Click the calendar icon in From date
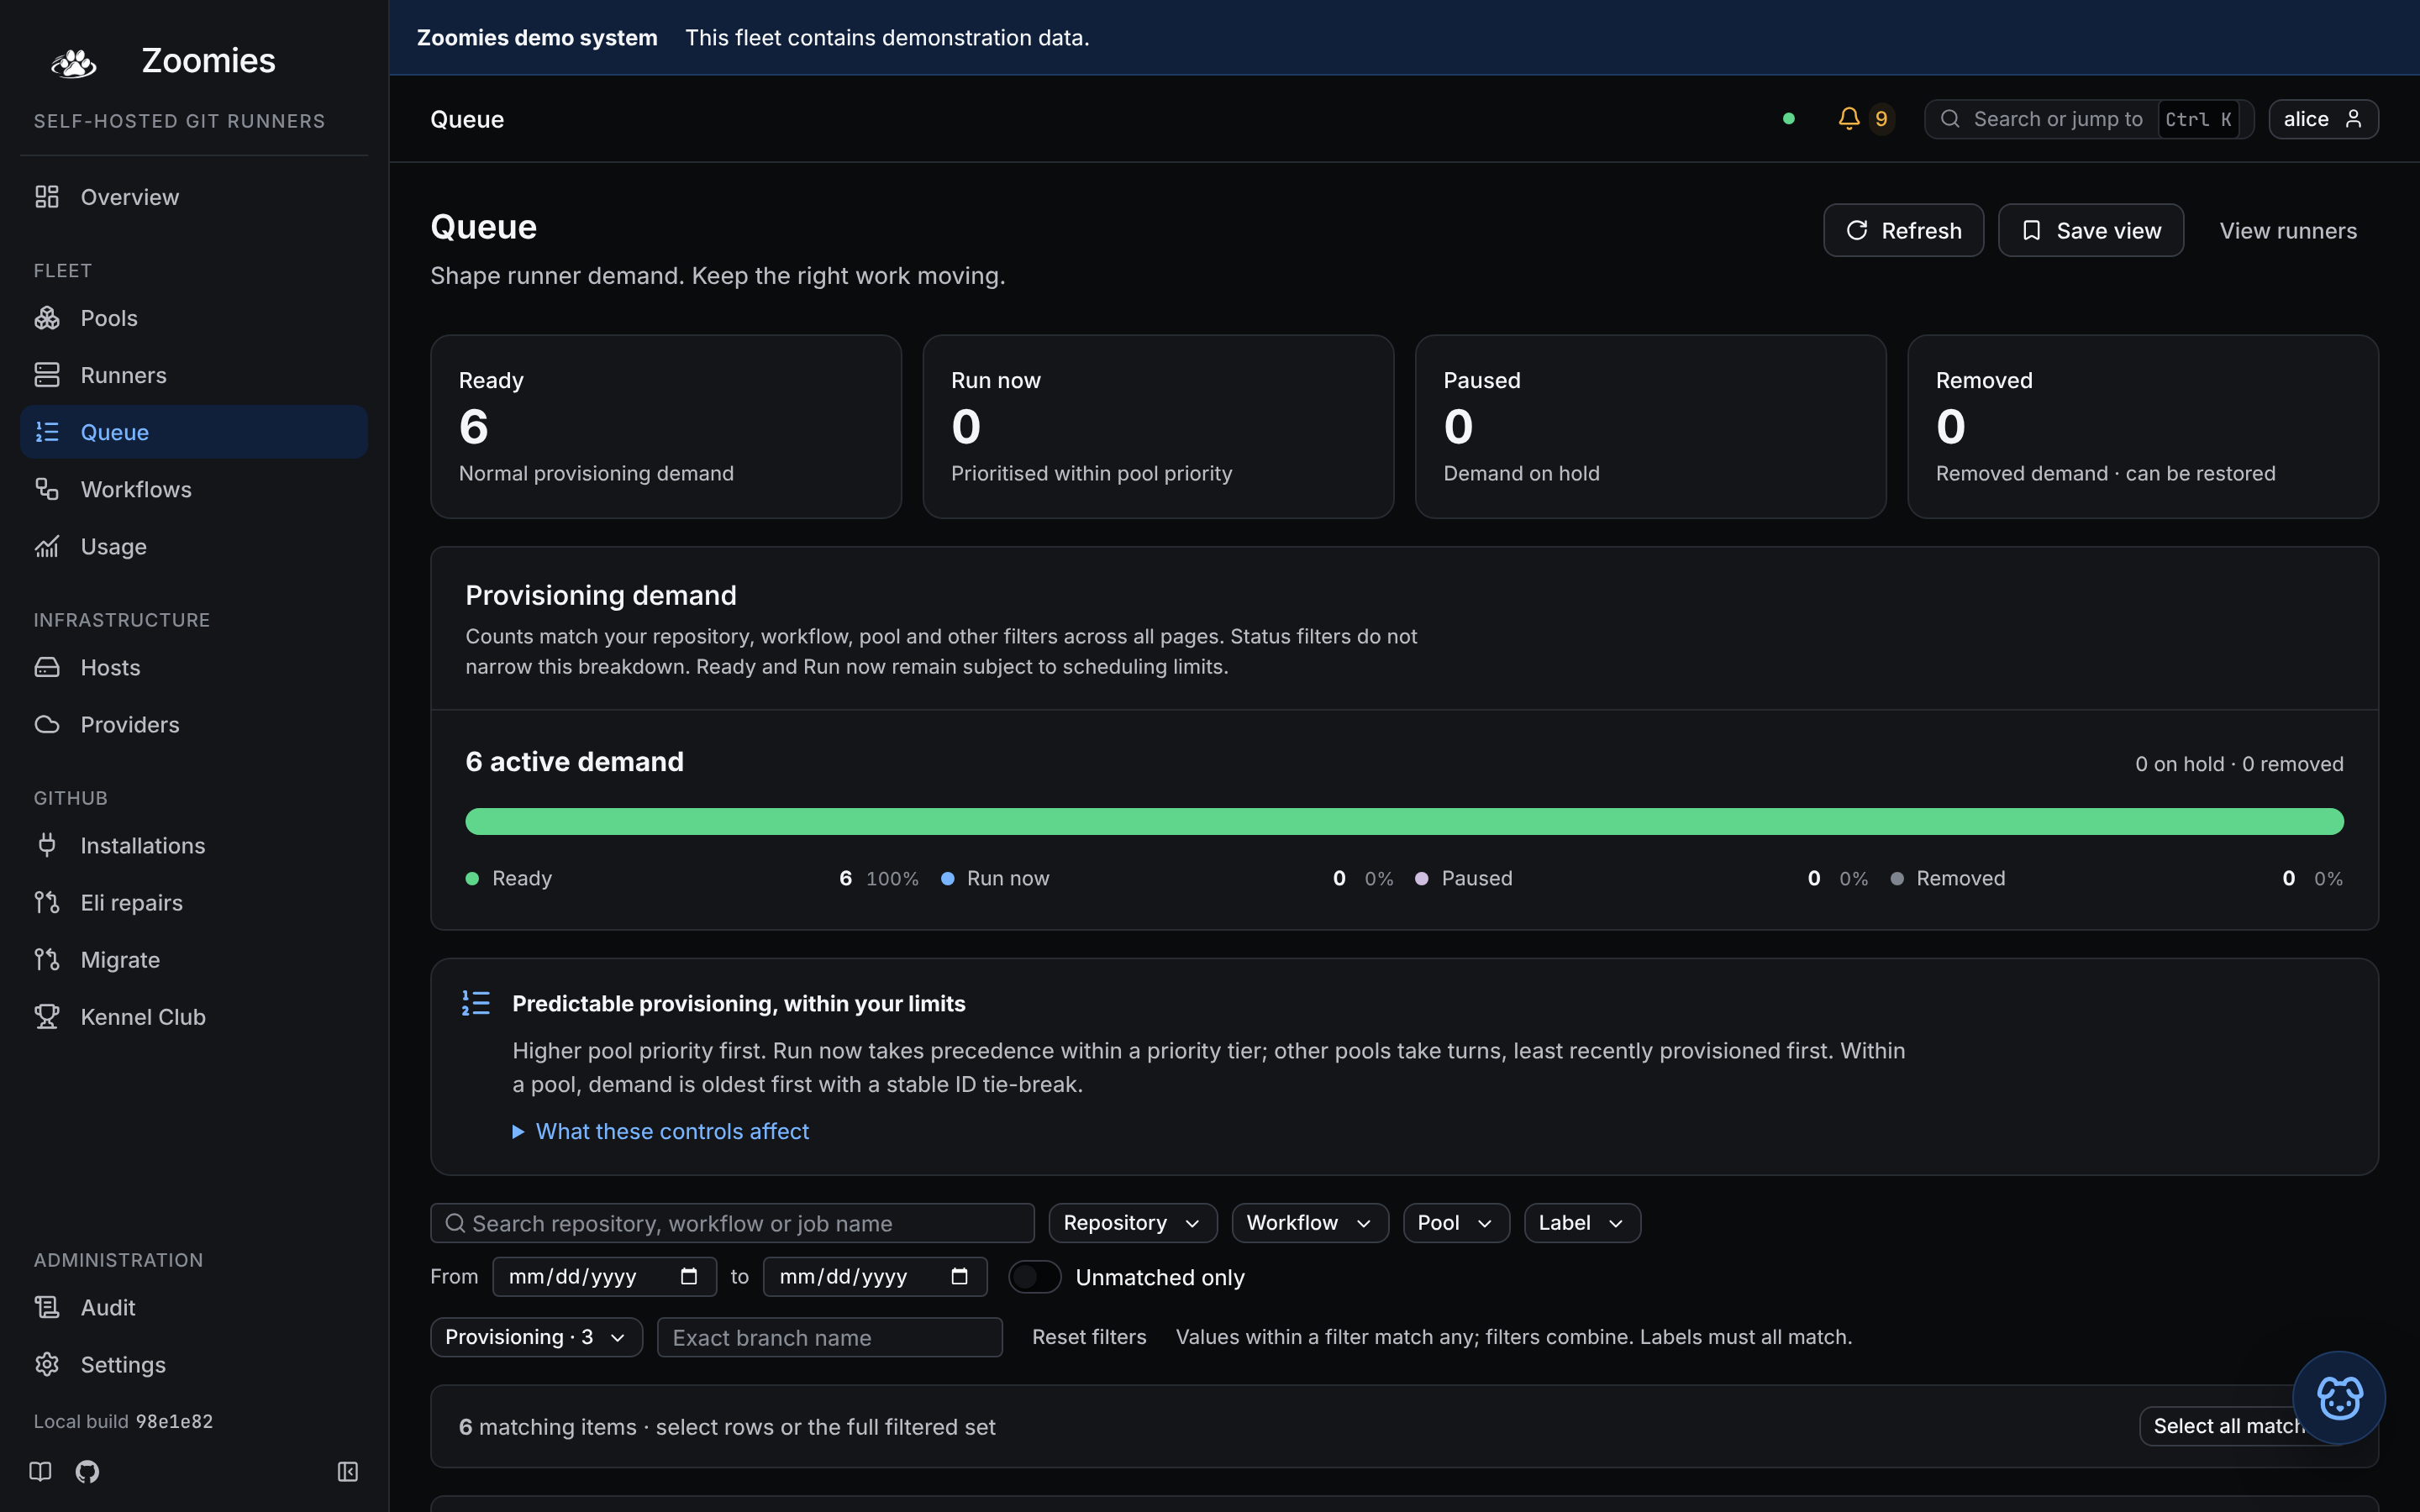This screenshot has height=1512, width=2420. pos(688,1276)
